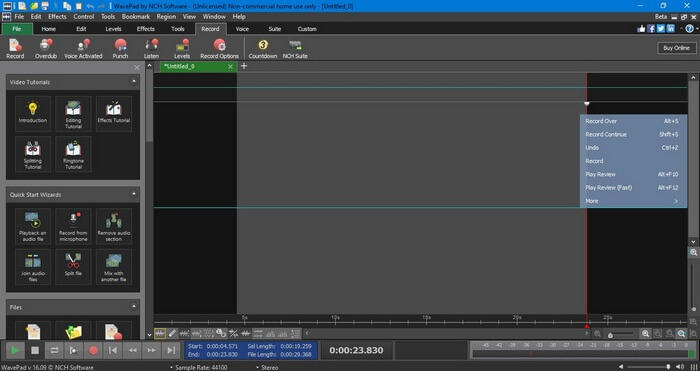Open the Bookmark menu
This screenshot has height=371, width=700.
pos(136,17)
